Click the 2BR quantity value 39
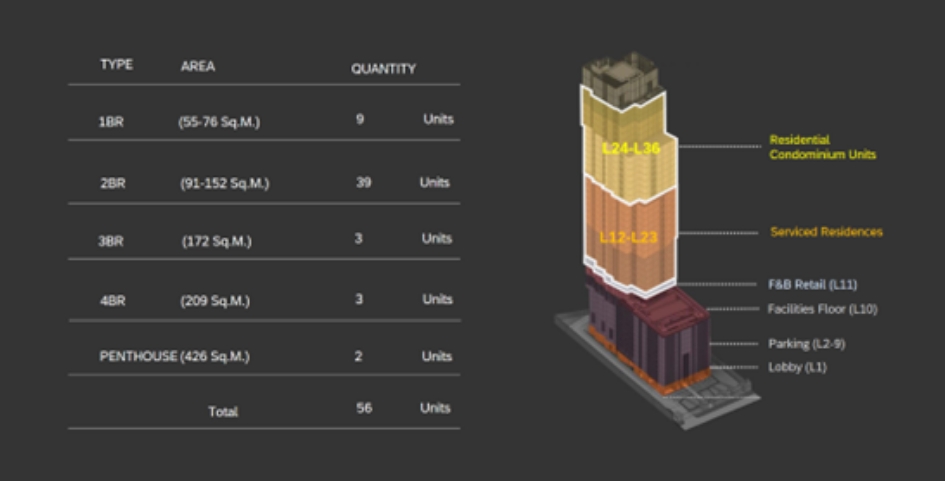Image resolution: width=945 pixels, height=481 pixels. [362, 182]
